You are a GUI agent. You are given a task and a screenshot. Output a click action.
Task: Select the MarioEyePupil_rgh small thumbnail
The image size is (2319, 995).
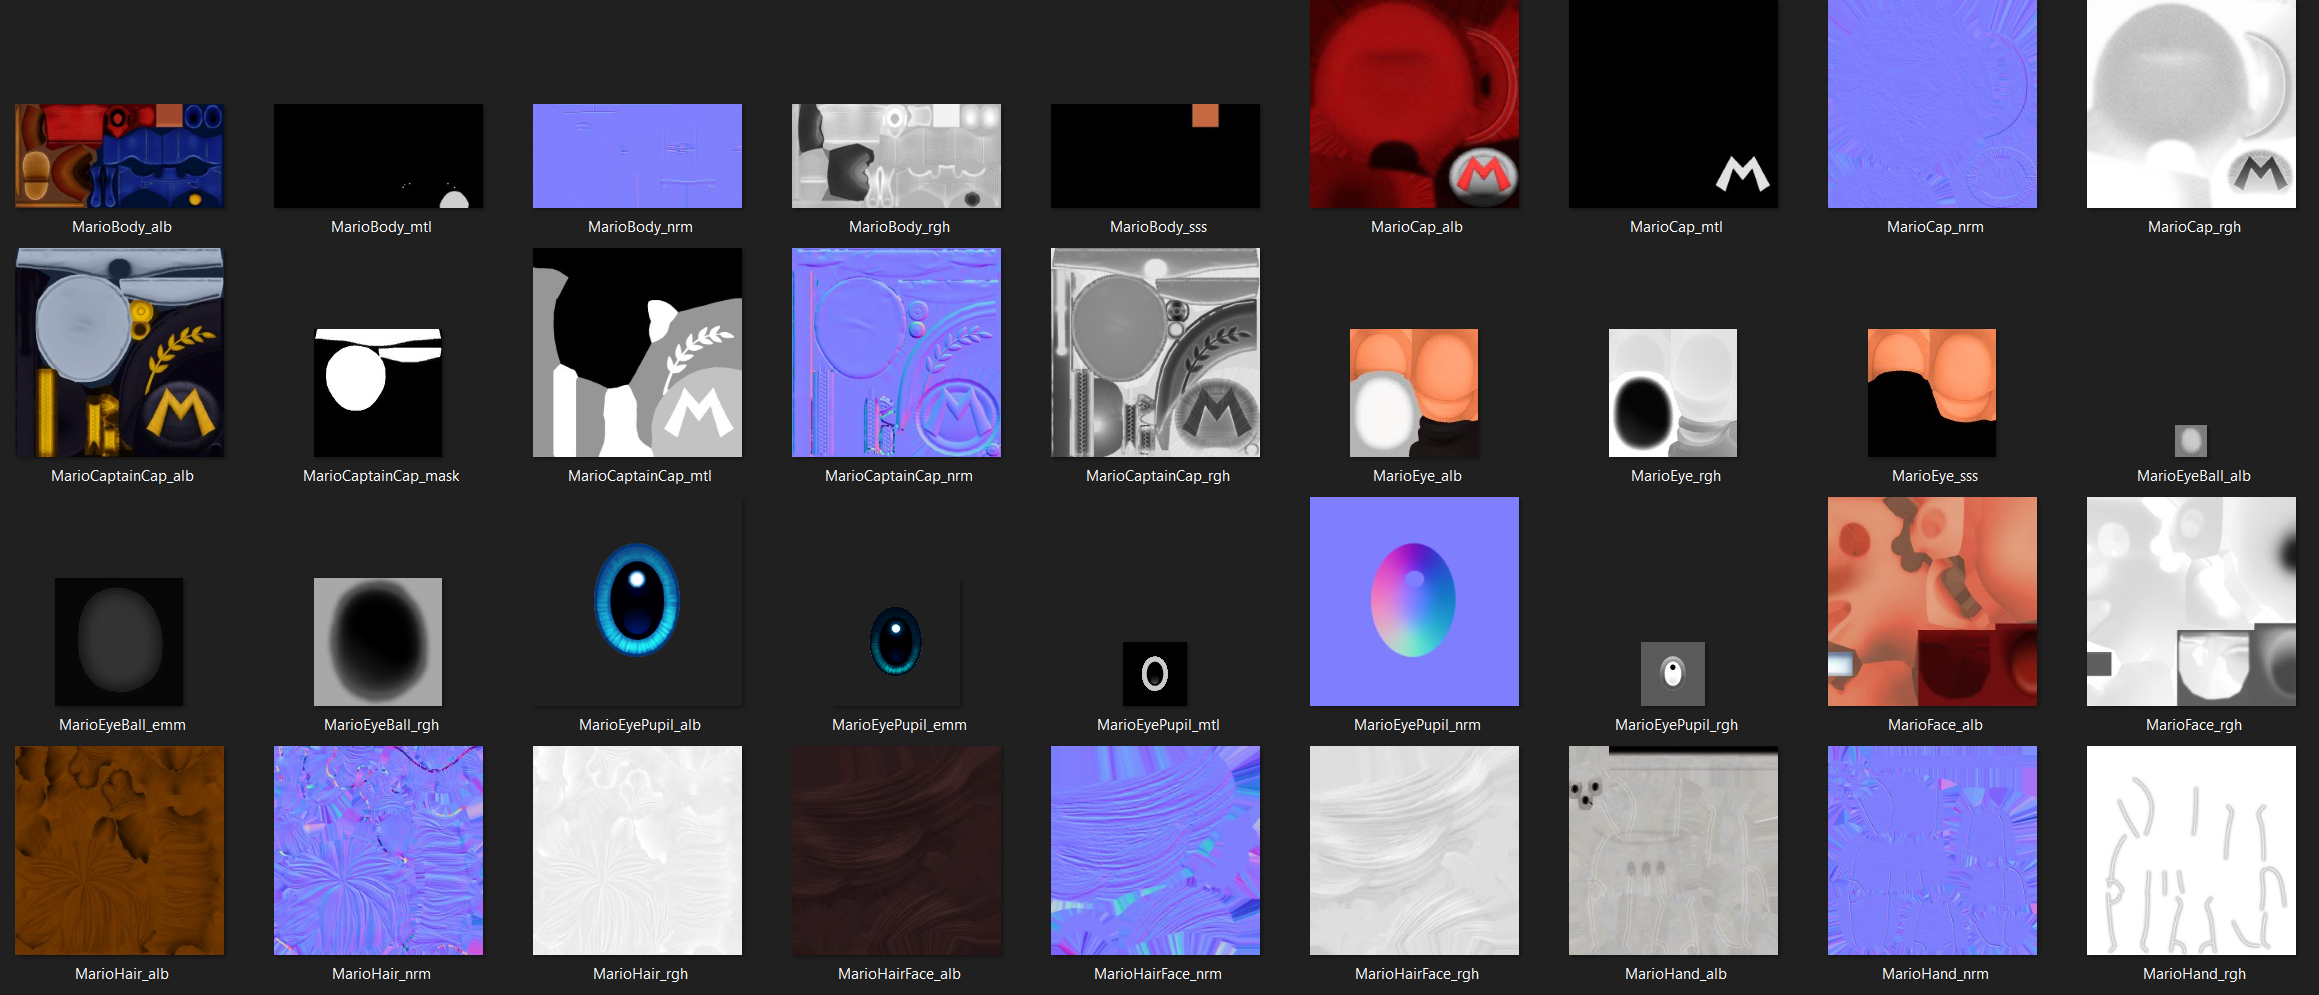click(x=1673, y=674)
